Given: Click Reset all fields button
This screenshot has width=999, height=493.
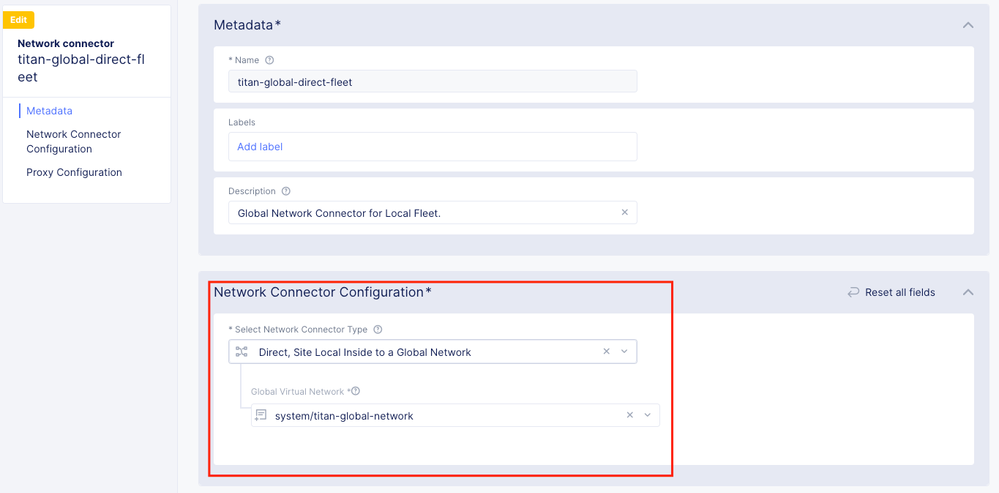Looking at the screenshot, I should 899,292.
